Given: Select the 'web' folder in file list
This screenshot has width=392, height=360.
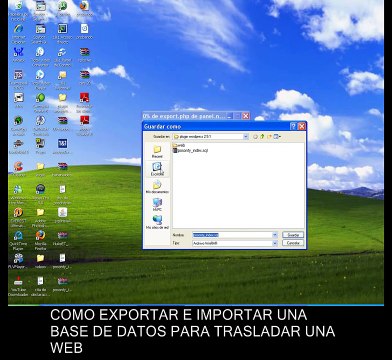Looking at the screenshot, I should [179, 145].
